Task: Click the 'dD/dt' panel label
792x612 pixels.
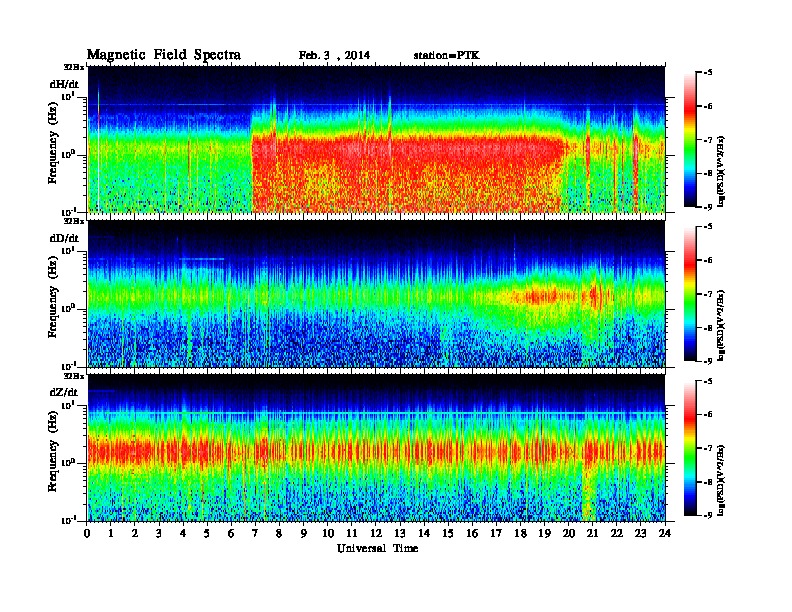Action: click(x=64, y=238)
